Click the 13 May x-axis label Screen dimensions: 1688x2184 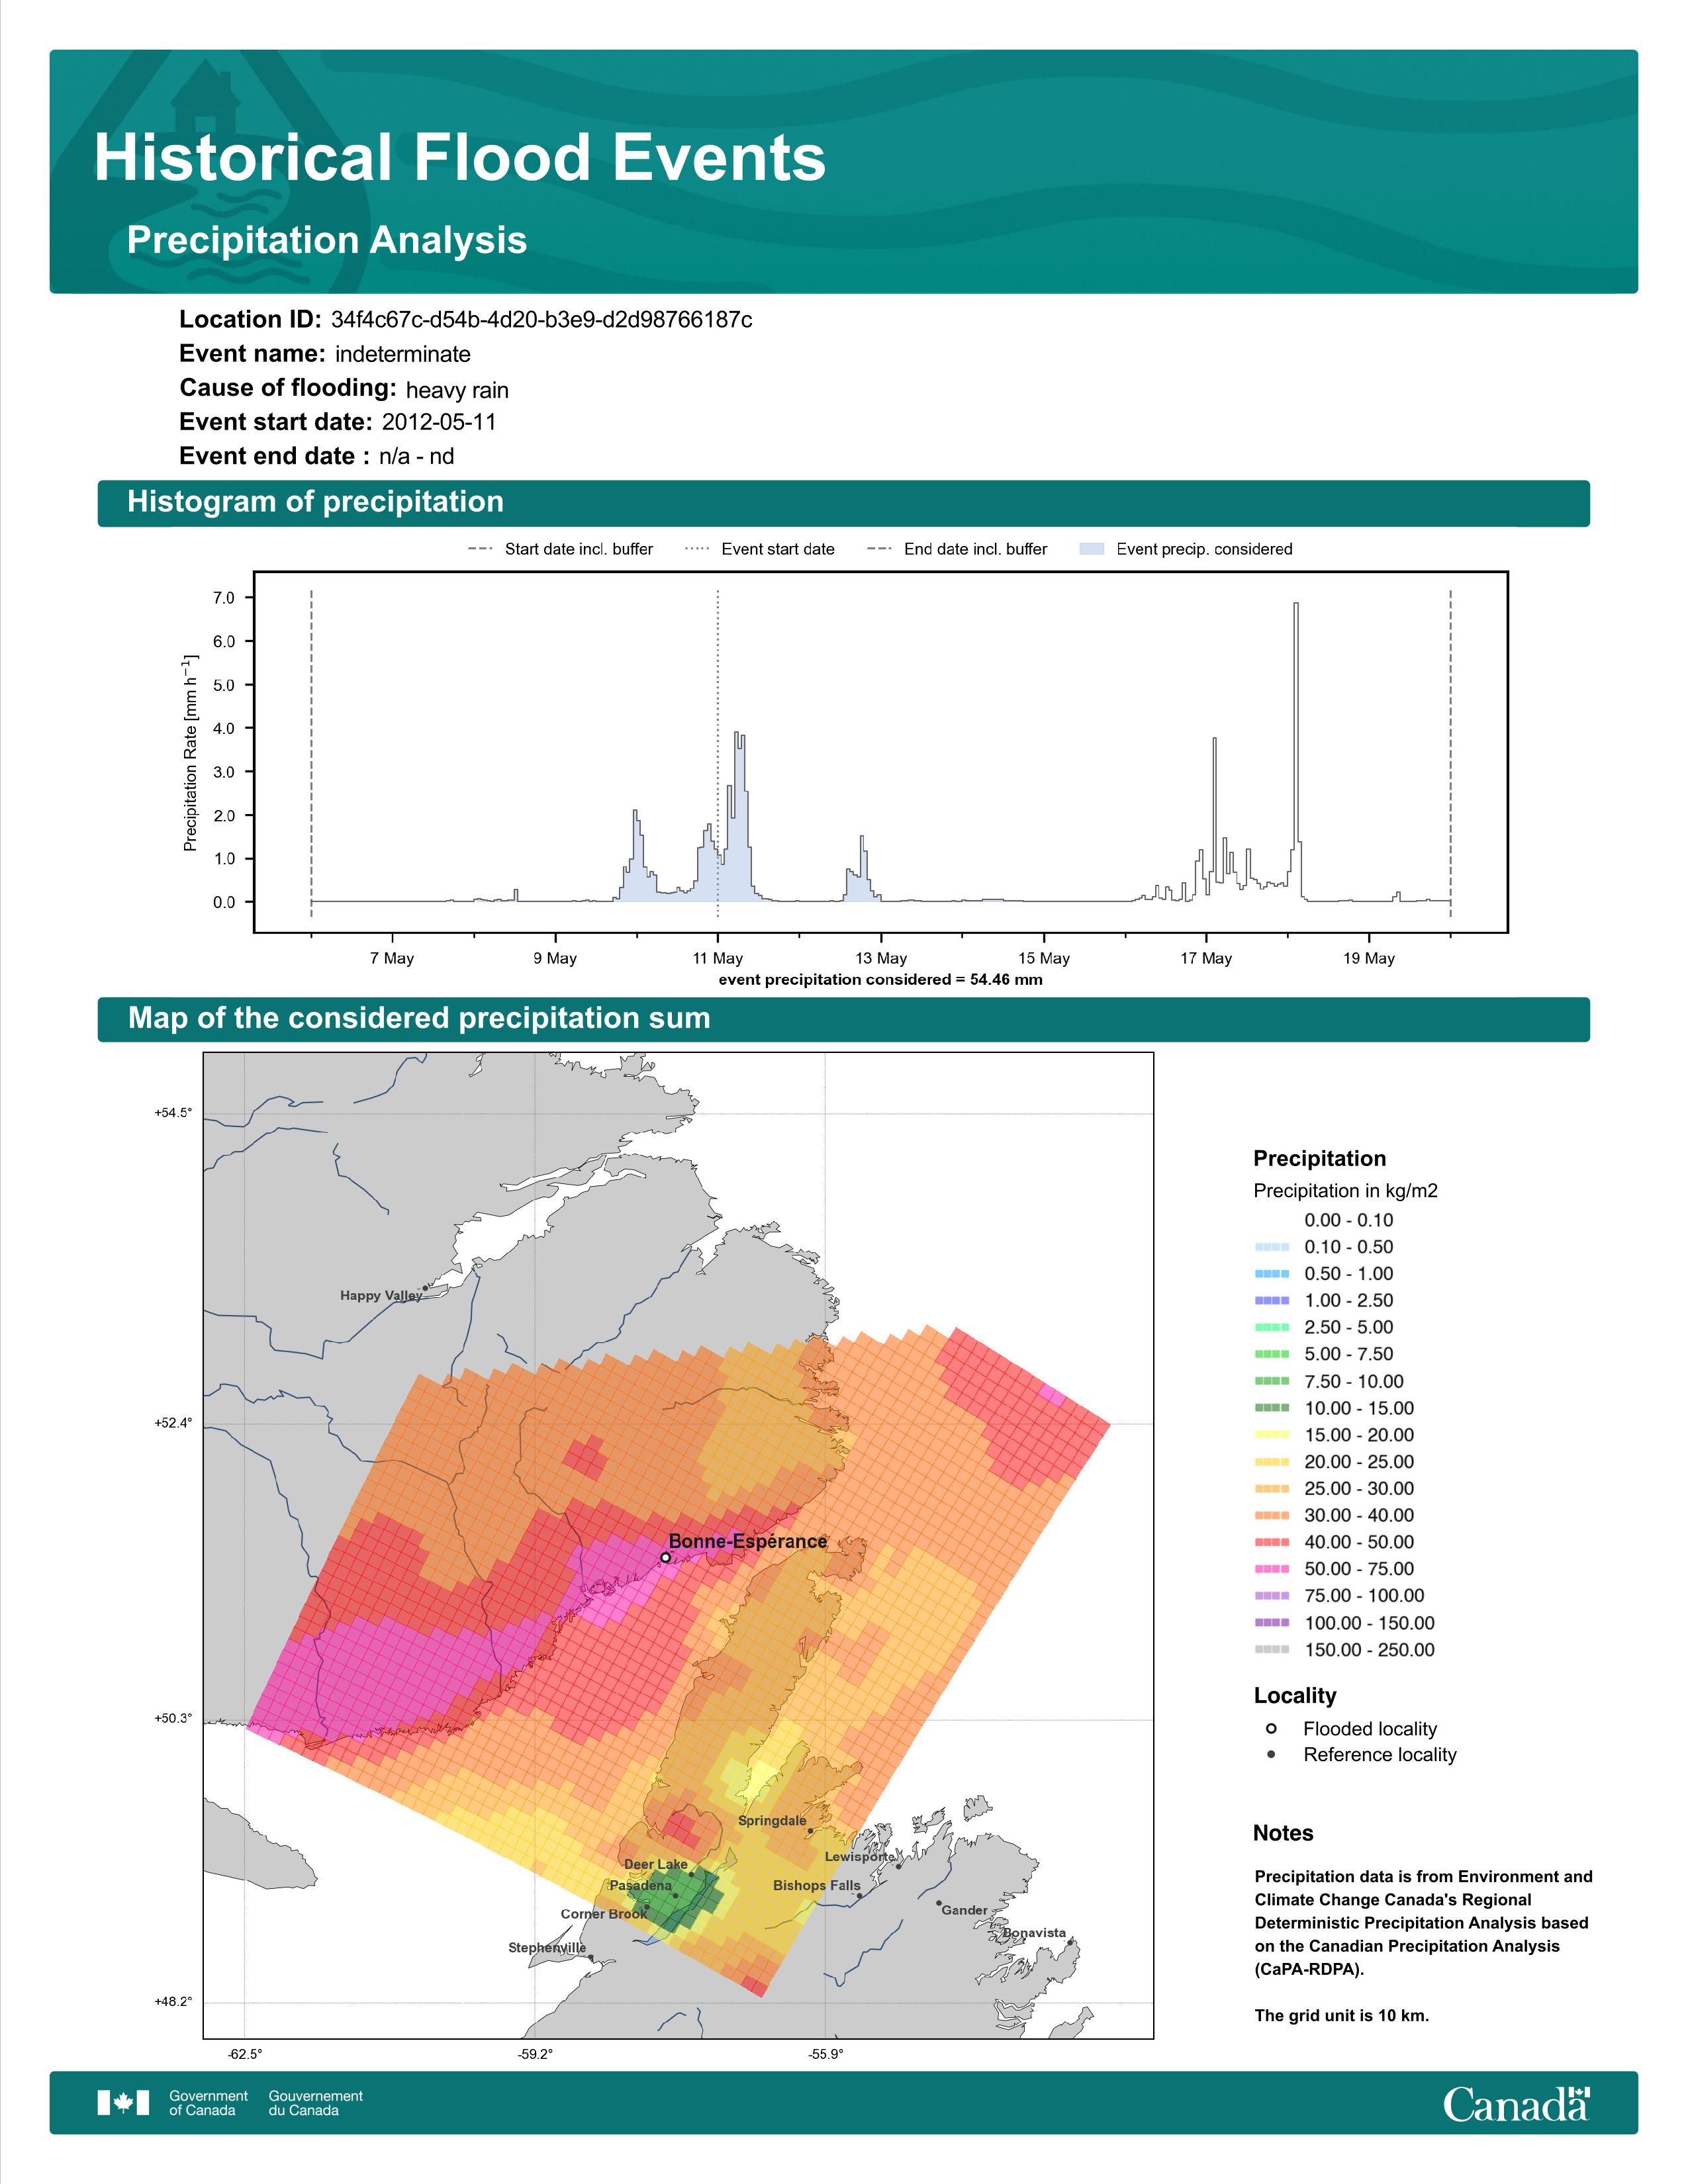click(881, 958)
